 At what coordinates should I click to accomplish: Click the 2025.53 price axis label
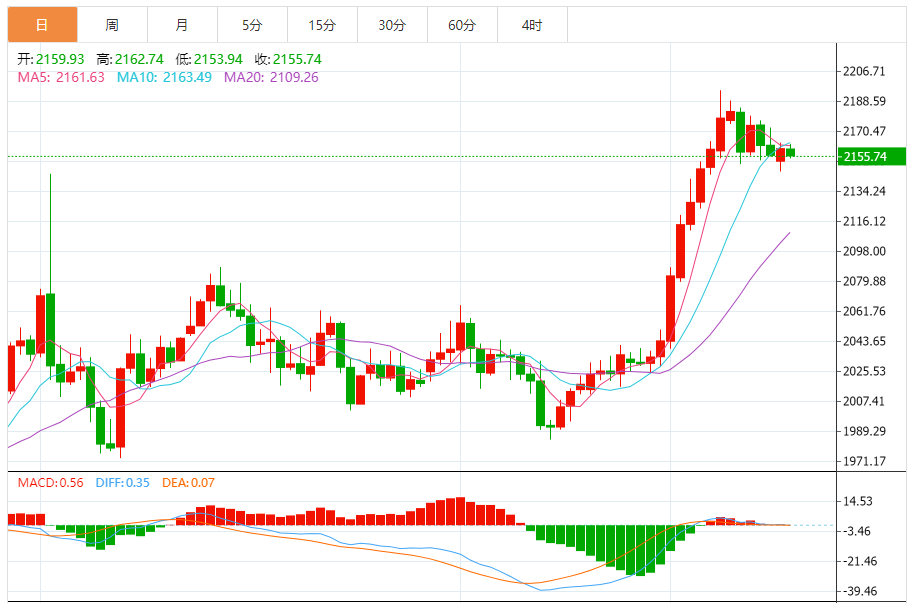tap(864, 371)
